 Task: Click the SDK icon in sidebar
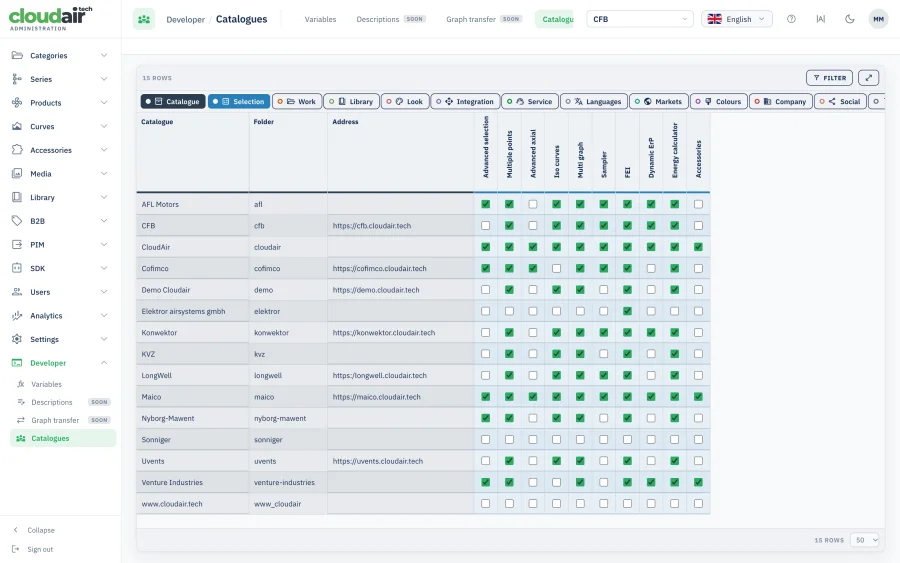click(x=17, y=268)
